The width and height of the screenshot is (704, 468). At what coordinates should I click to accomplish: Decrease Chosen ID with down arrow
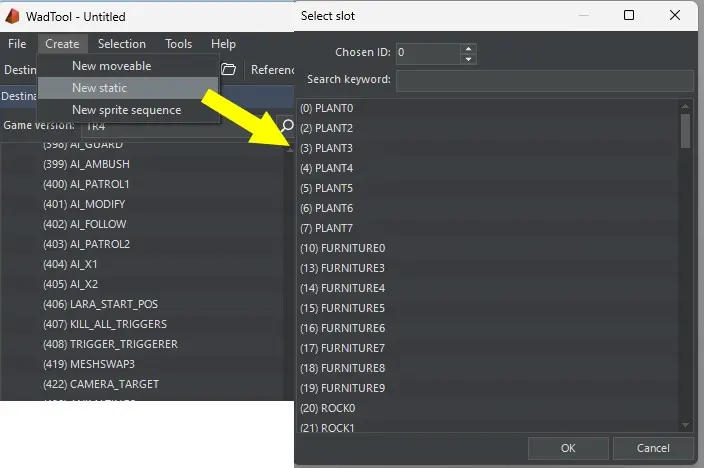tap(469, 57)
